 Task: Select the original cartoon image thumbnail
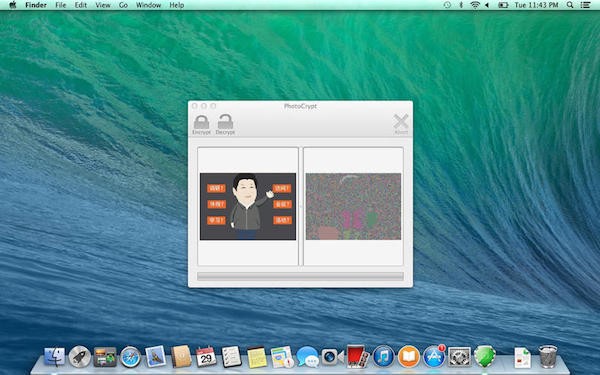coord(248,207)
